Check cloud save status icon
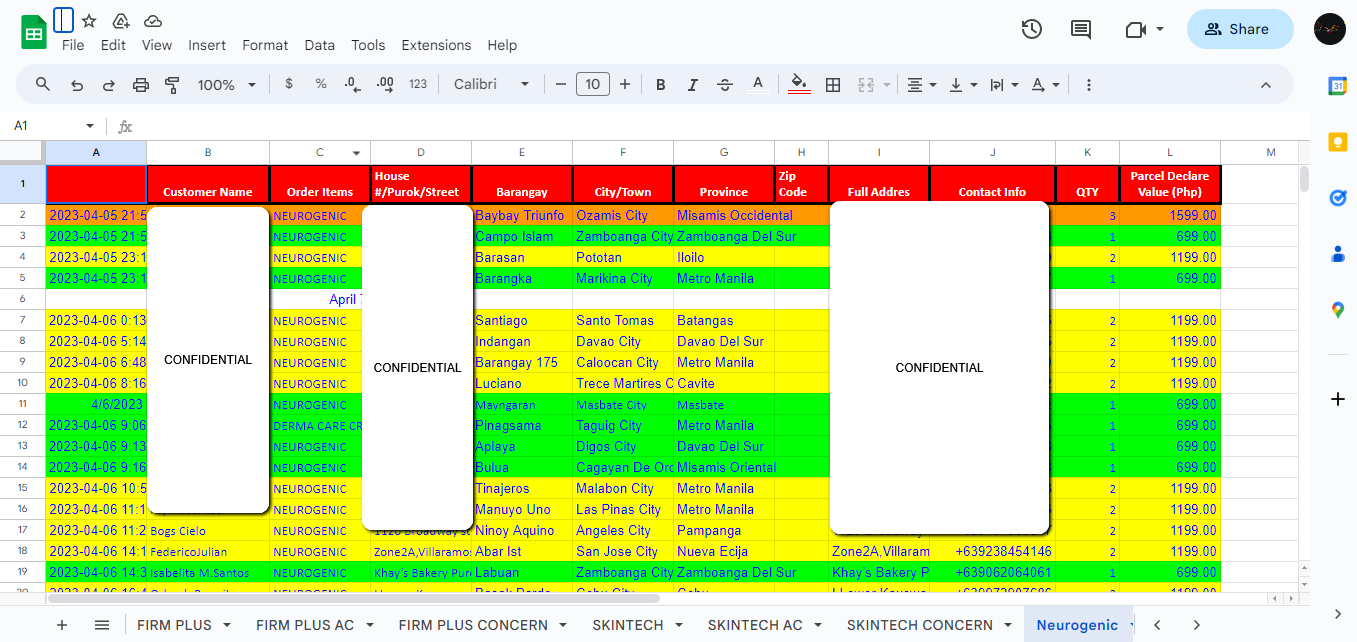This screenshot has height=642, width=1357. point(153,21)
